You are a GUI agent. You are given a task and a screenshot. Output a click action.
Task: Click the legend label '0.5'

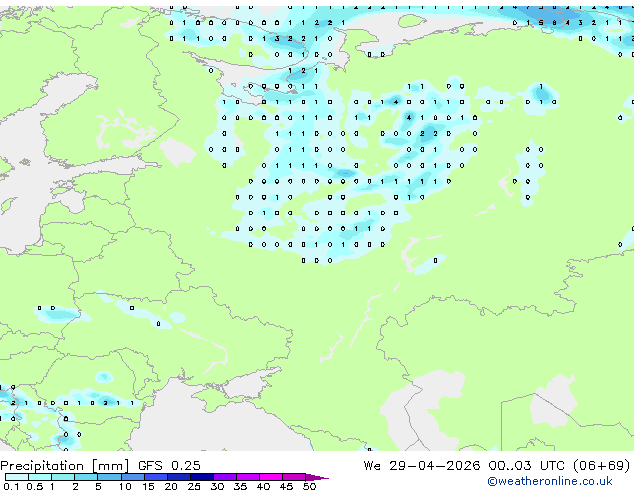coord(35,486)
